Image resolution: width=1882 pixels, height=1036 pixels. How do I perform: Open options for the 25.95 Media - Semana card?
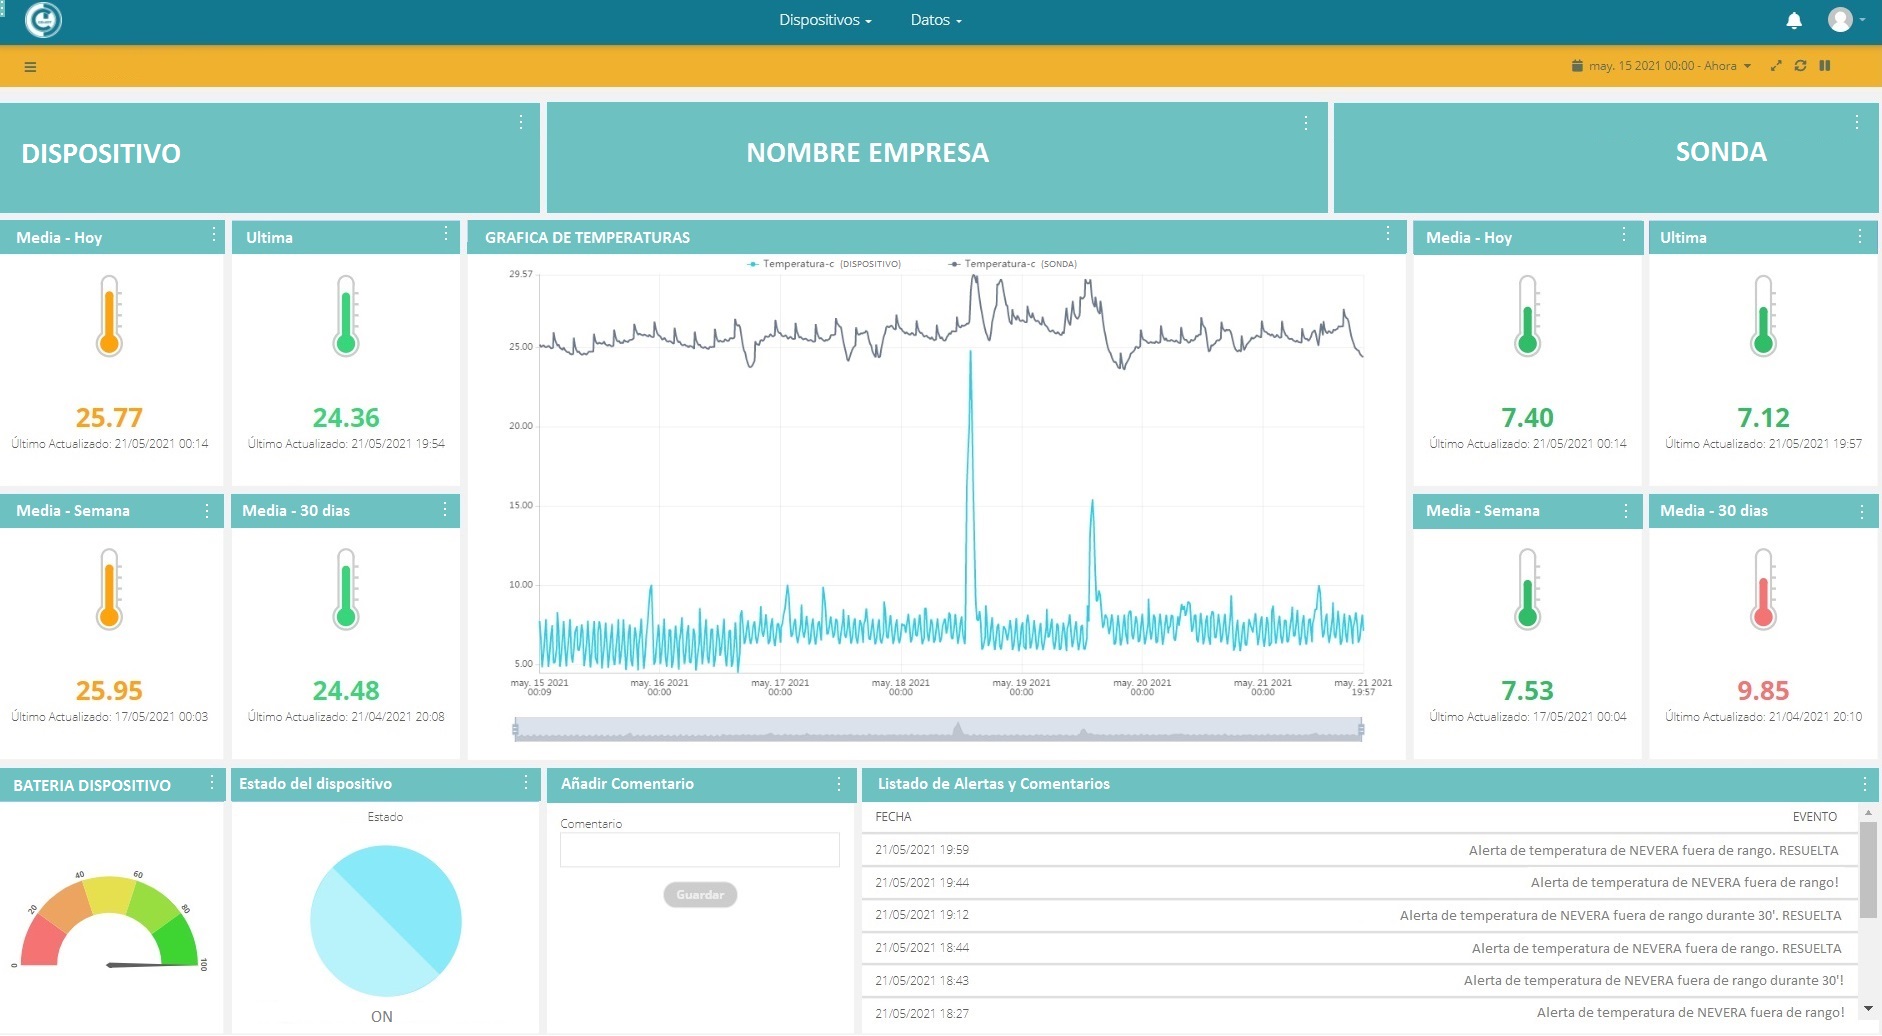pos(207,511)
